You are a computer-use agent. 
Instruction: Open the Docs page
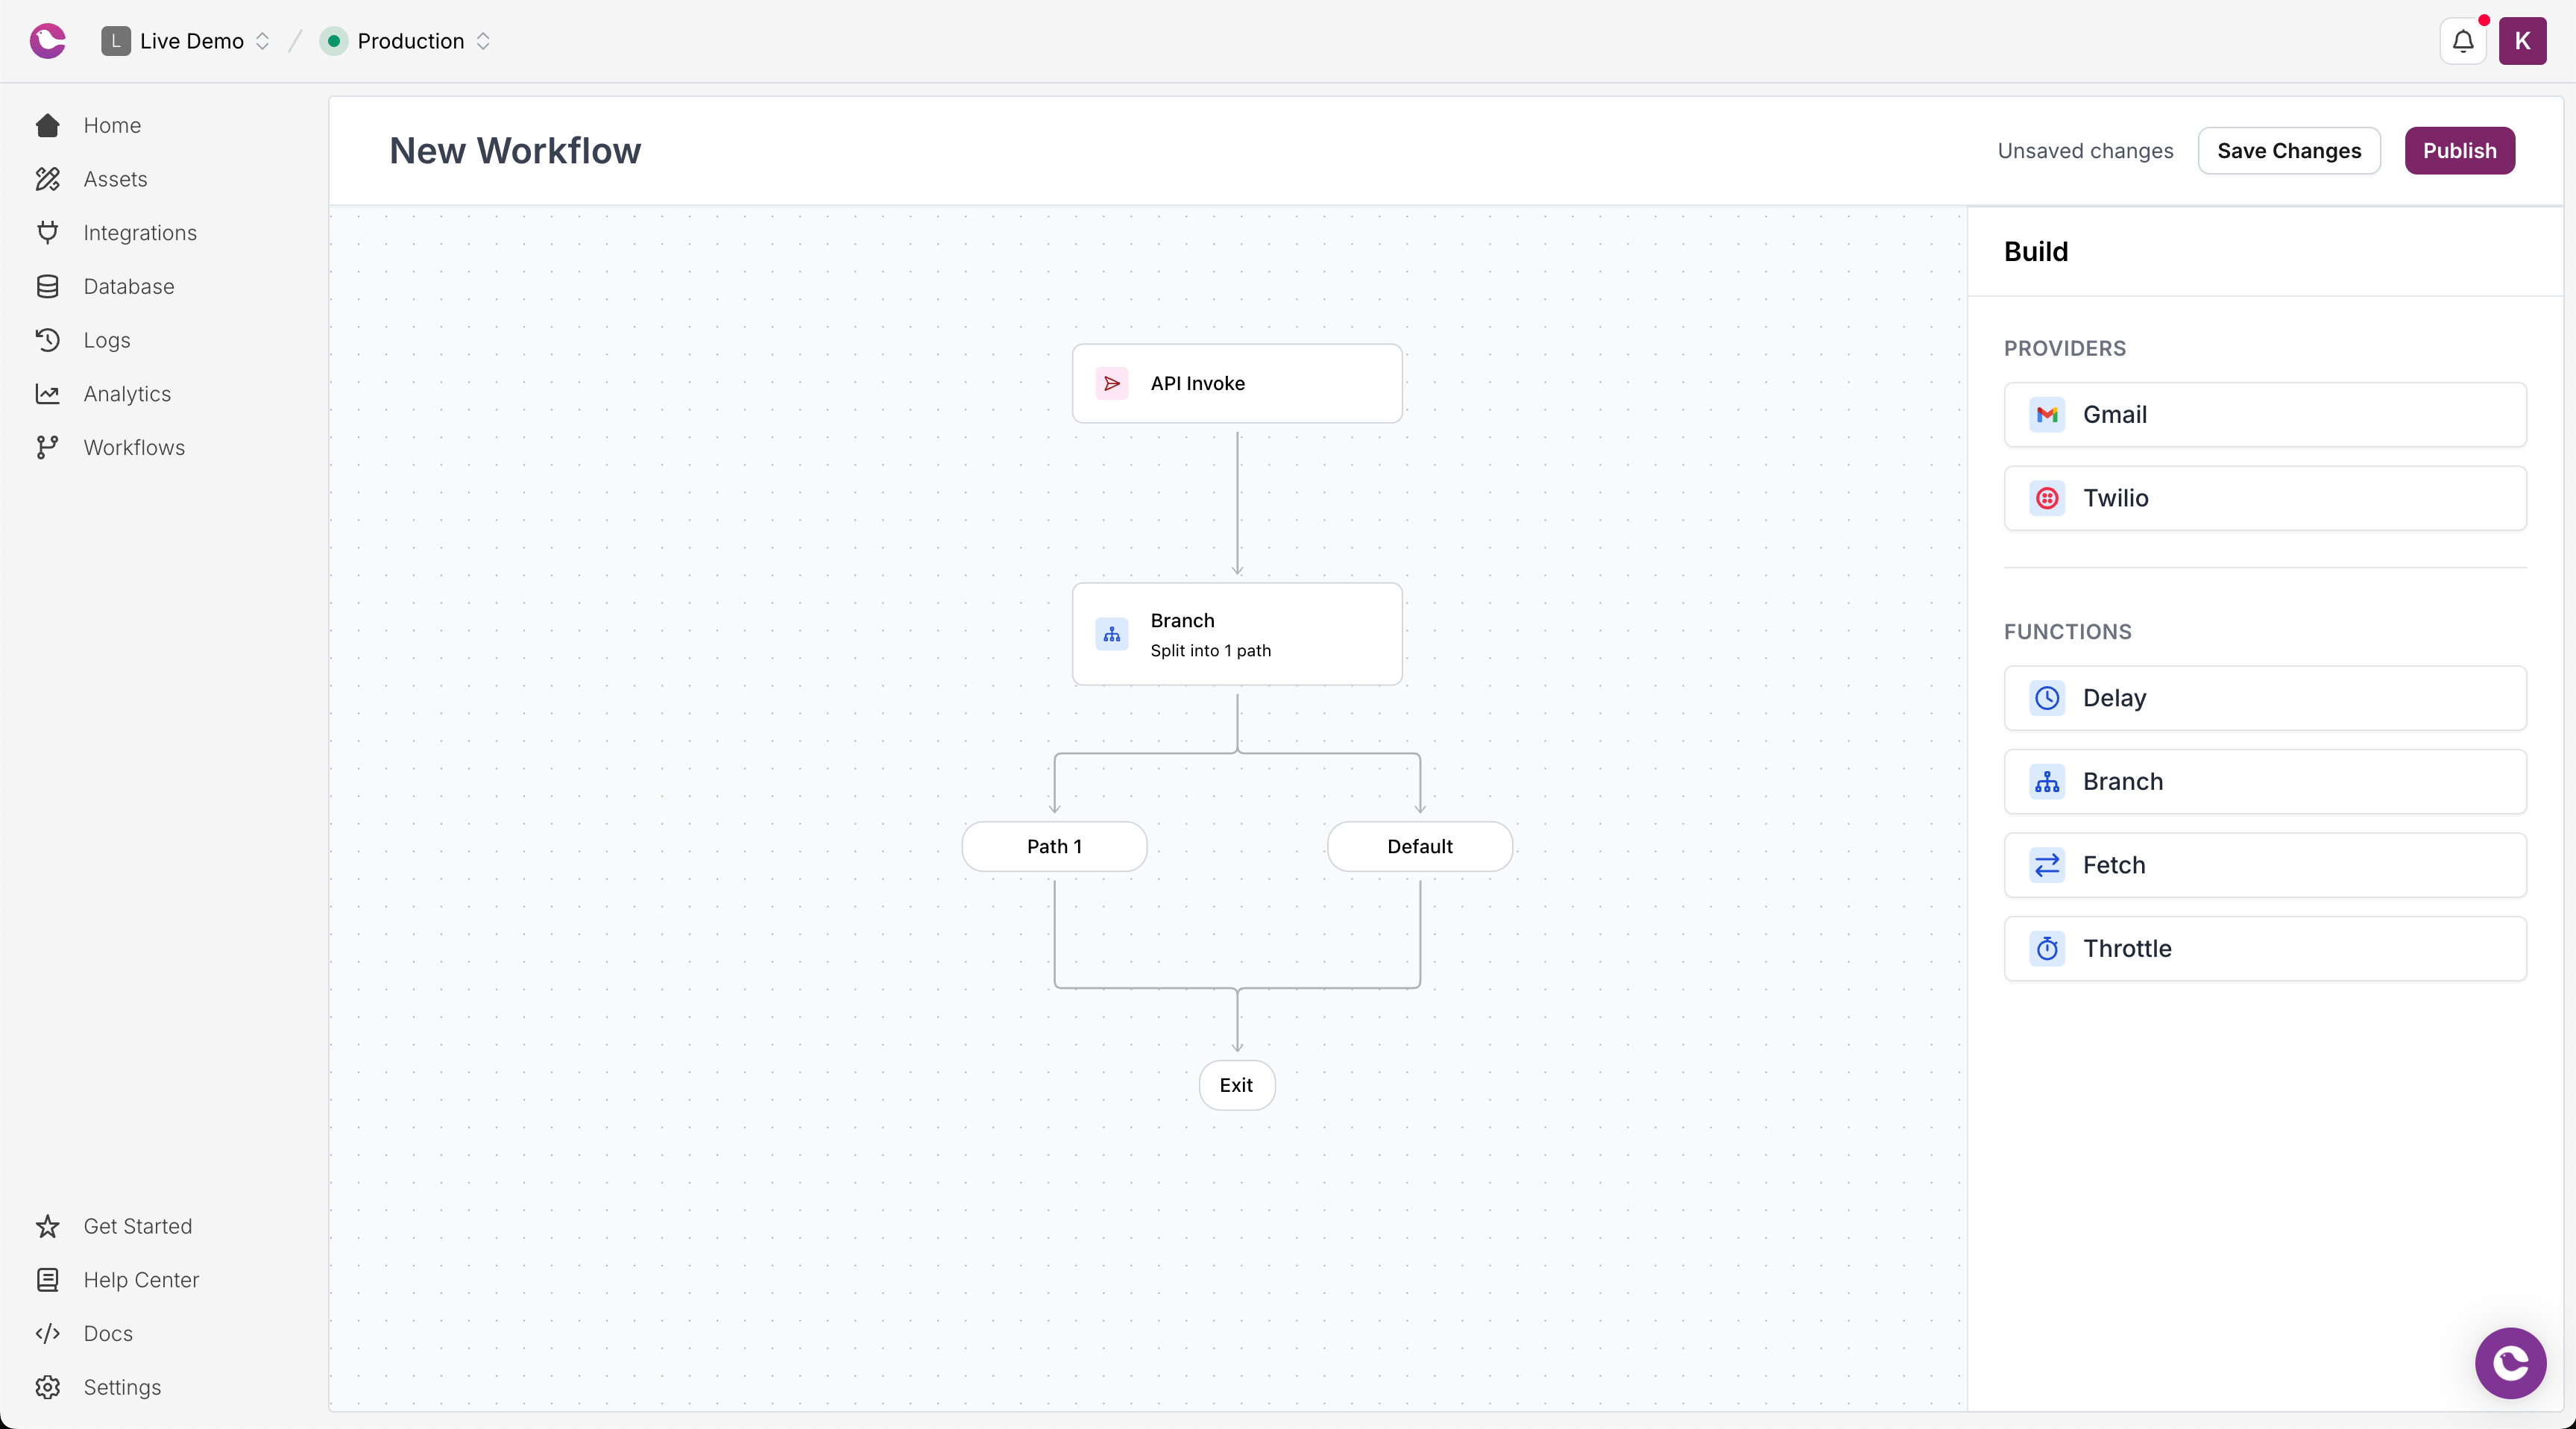pos(107,1334)
